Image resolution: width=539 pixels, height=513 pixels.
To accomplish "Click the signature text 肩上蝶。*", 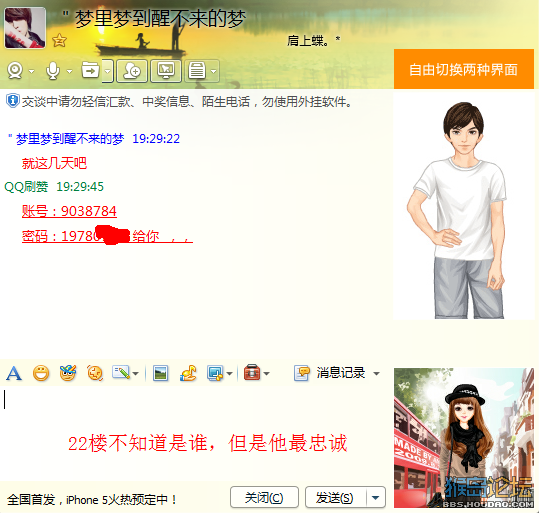I will [314, 41].
